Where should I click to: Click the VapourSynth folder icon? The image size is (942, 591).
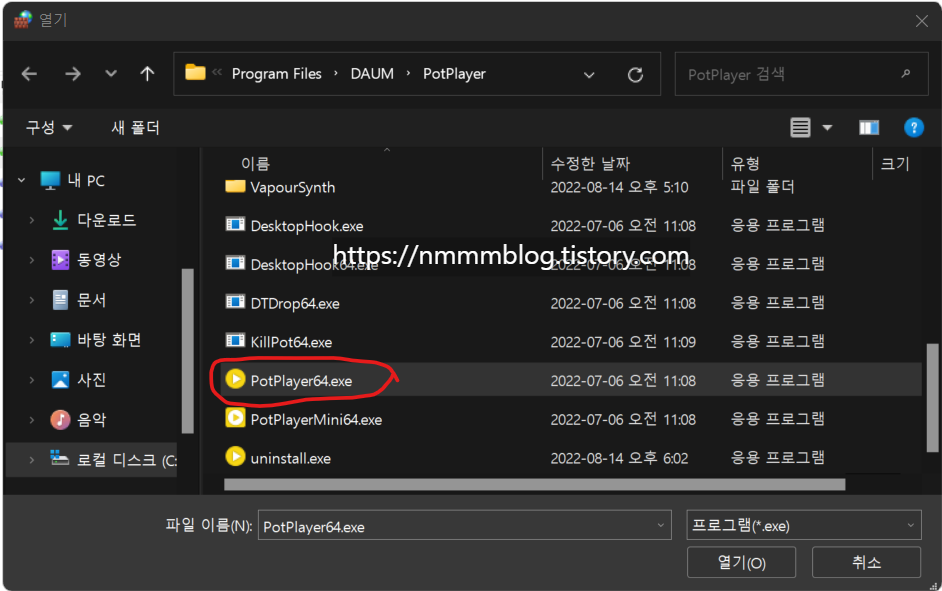click(x=235, y=186)
